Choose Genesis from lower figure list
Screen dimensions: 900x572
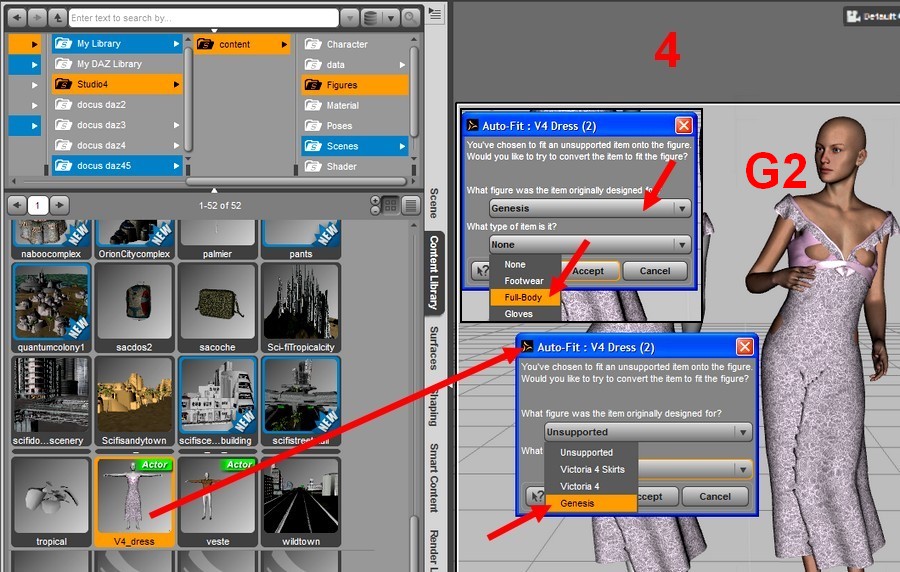click(x=591, y=503)
